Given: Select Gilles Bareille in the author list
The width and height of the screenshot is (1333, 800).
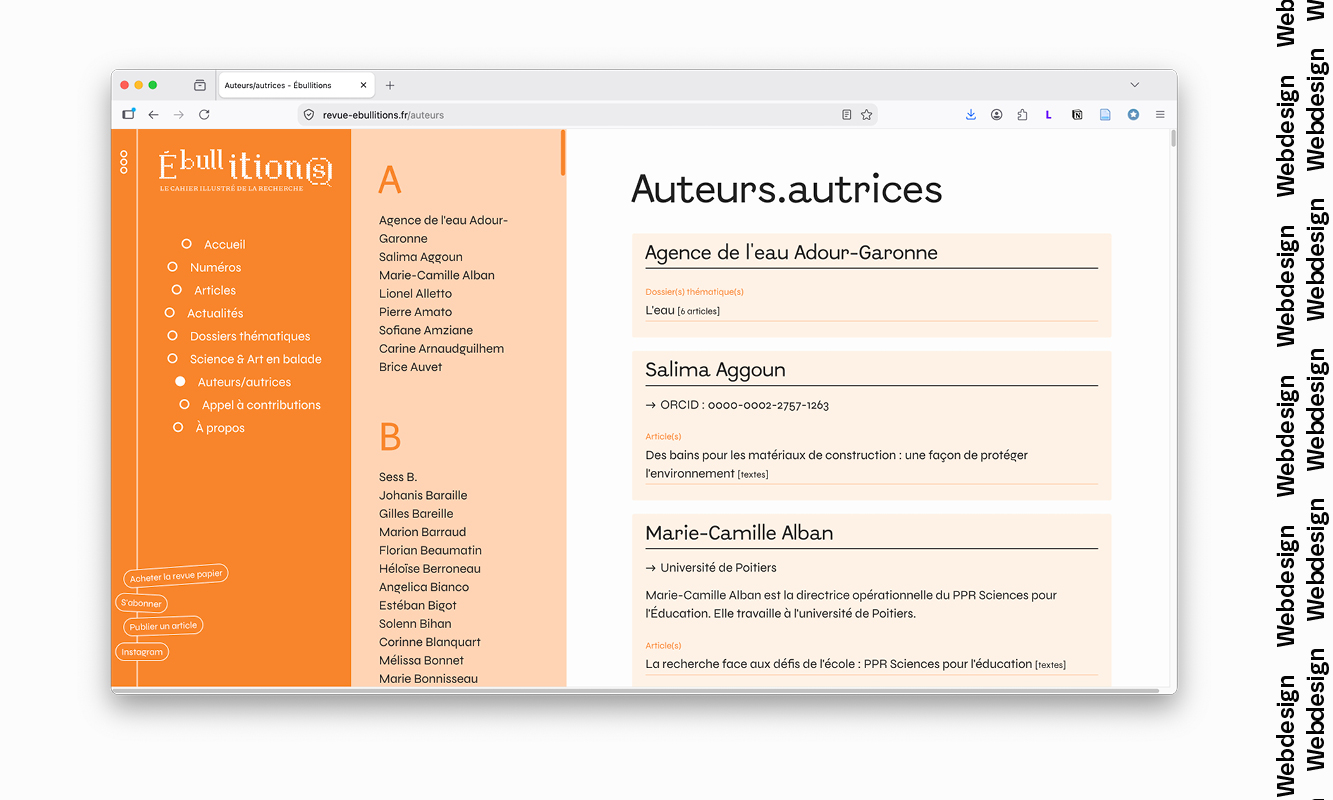Looking at the screenshot, I should (x=416, y=514).
